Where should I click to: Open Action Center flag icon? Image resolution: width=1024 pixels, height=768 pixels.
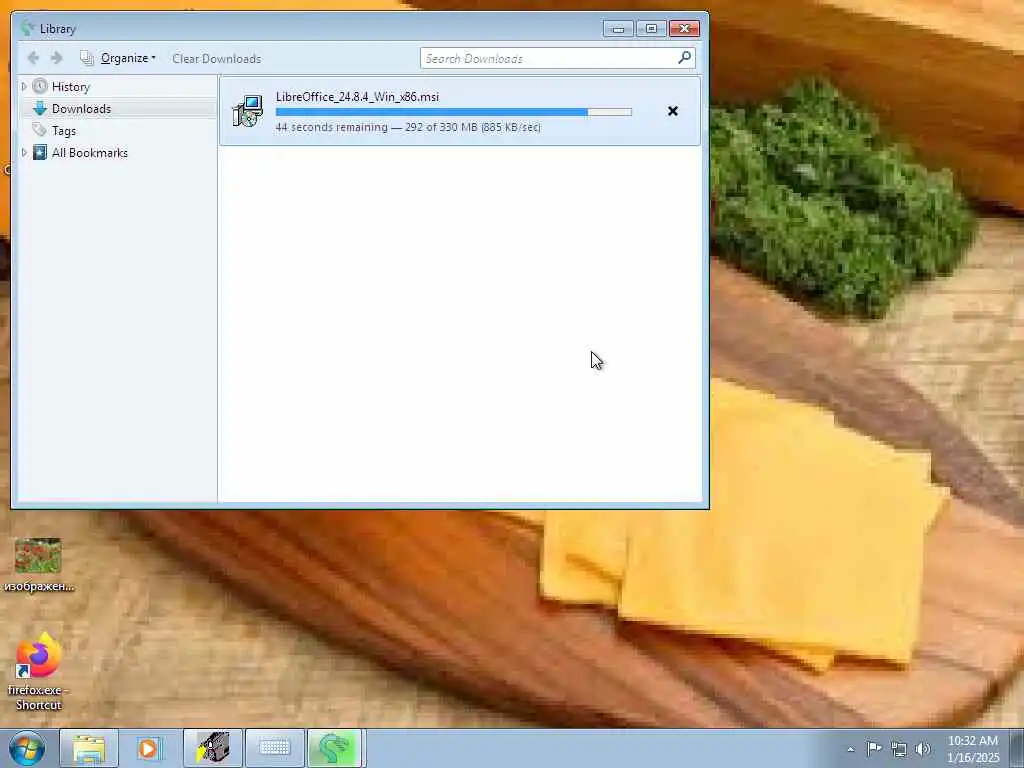click(874, 748)
